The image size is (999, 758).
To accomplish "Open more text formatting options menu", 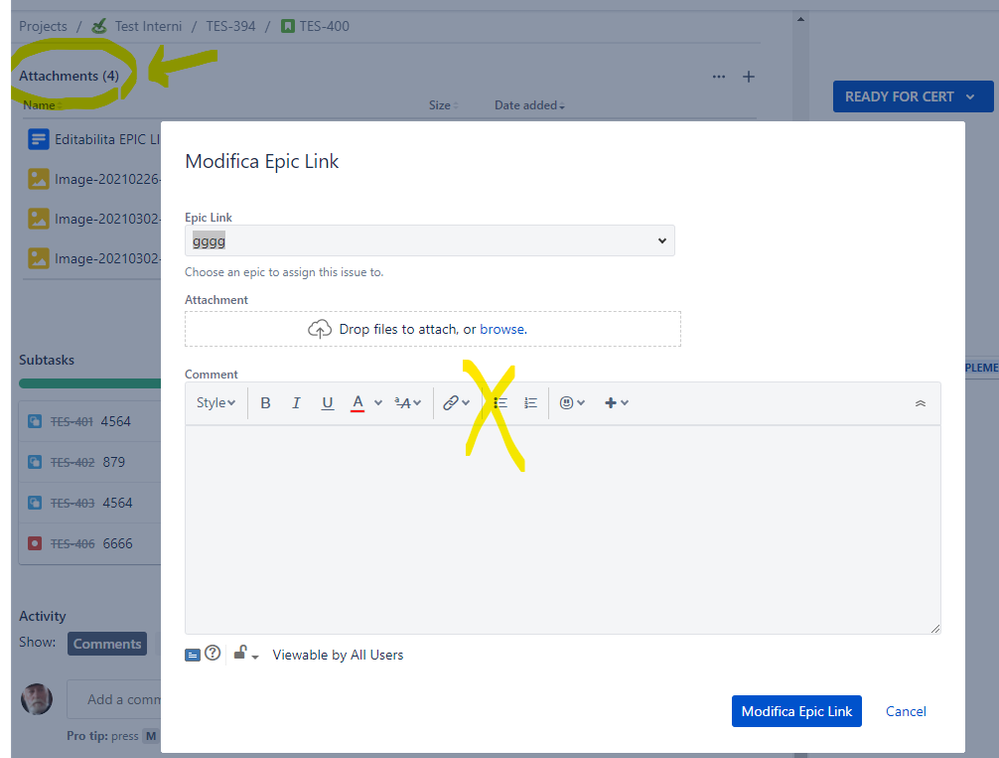I will (x=407, y=403).
